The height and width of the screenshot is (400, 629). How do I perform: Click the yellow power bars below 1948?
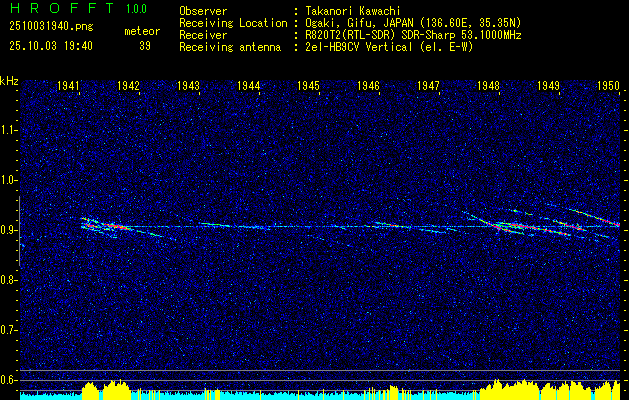[508, 389]
